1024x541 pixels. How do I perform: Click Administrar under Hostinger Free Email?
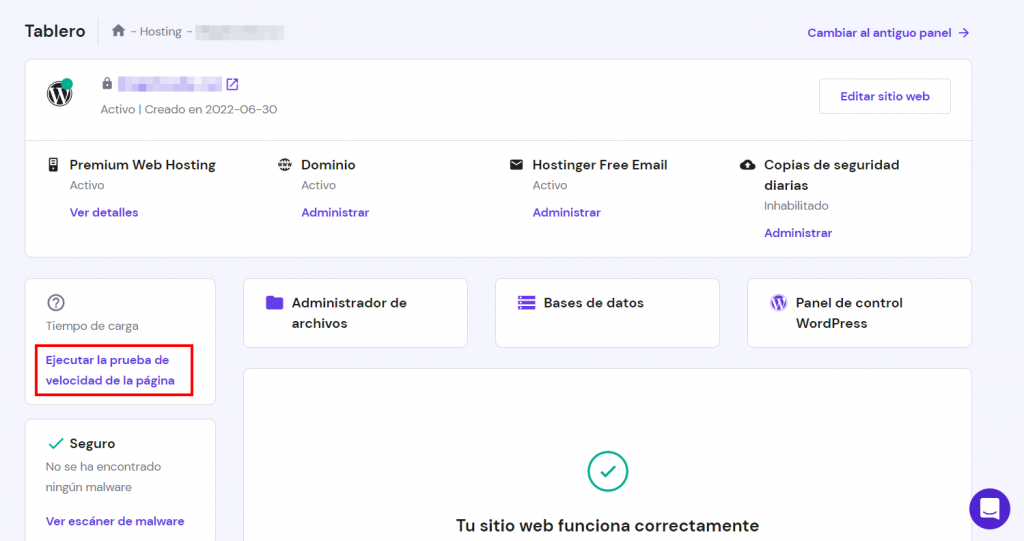point(566,212)
